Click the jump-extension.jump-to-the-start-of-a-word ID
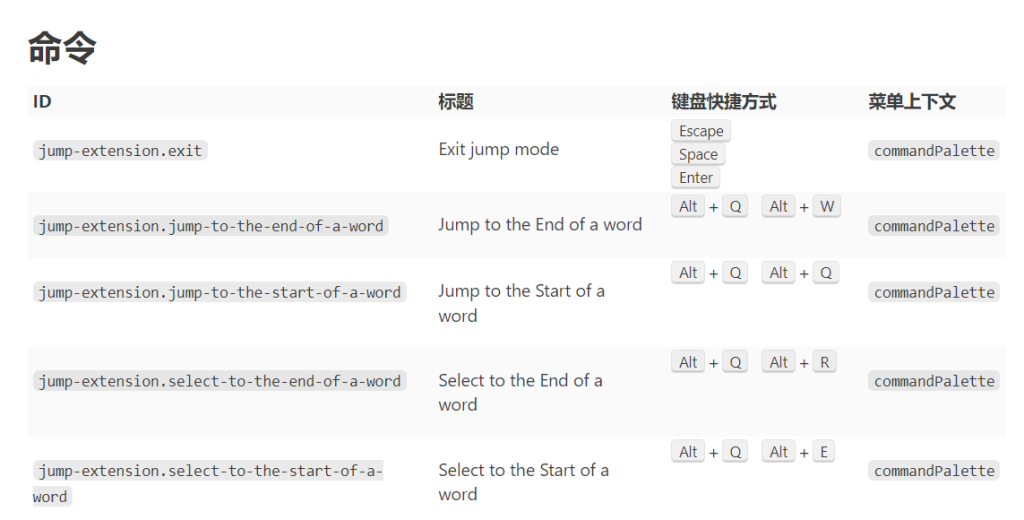This screenshot has height=520, width=1024. (x=219, y=292)
